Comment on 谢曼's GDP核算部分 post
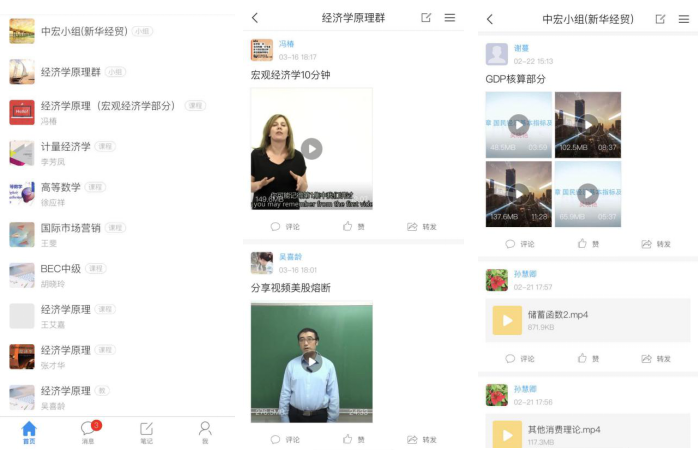 519,244
